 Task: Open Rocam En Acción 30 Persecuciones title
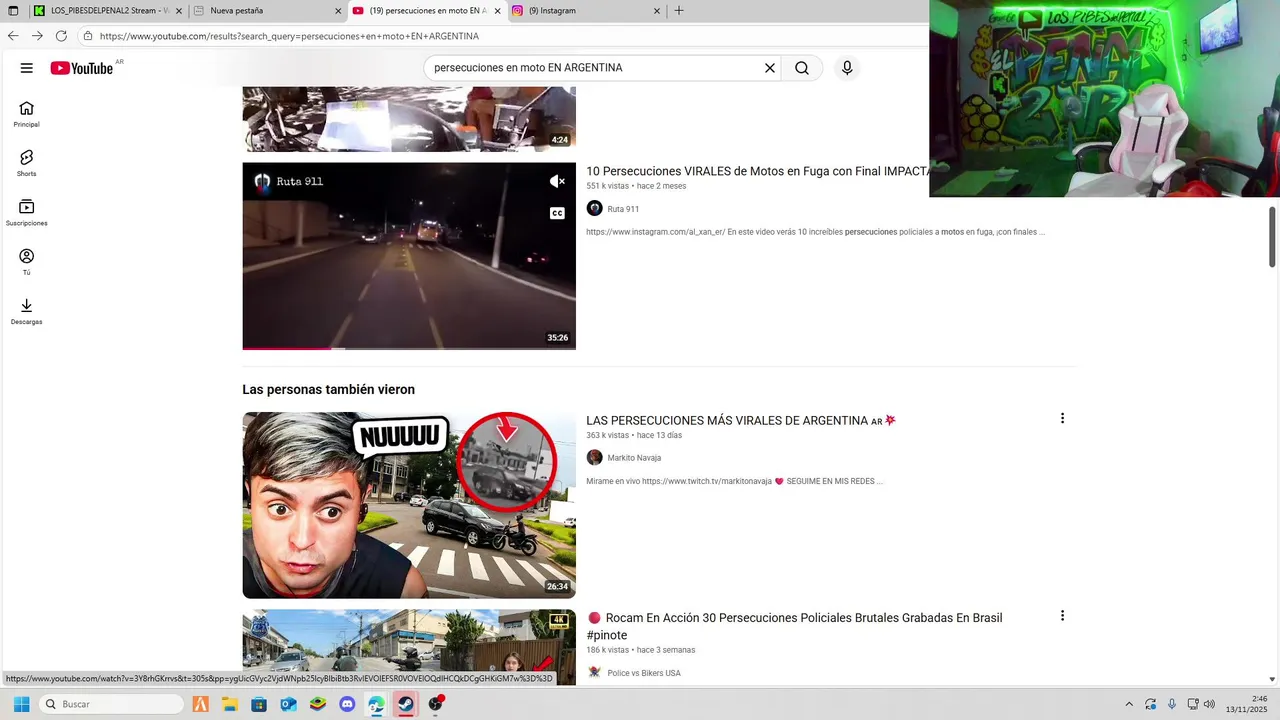pos(794,626)
